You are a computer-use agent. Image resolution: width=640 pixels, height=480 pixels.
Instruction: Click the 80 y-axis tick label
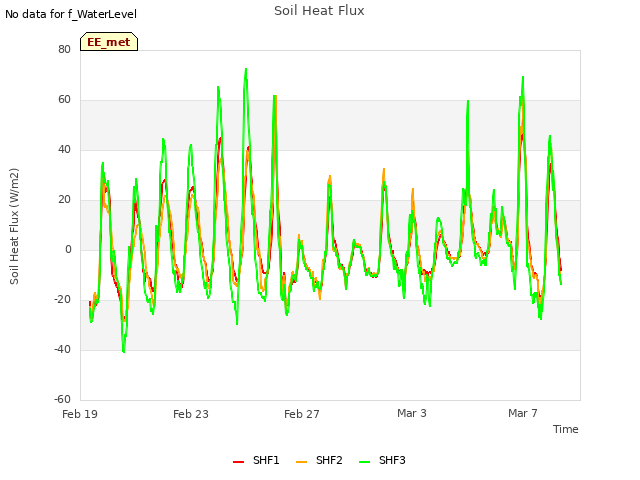click(64, 49)
